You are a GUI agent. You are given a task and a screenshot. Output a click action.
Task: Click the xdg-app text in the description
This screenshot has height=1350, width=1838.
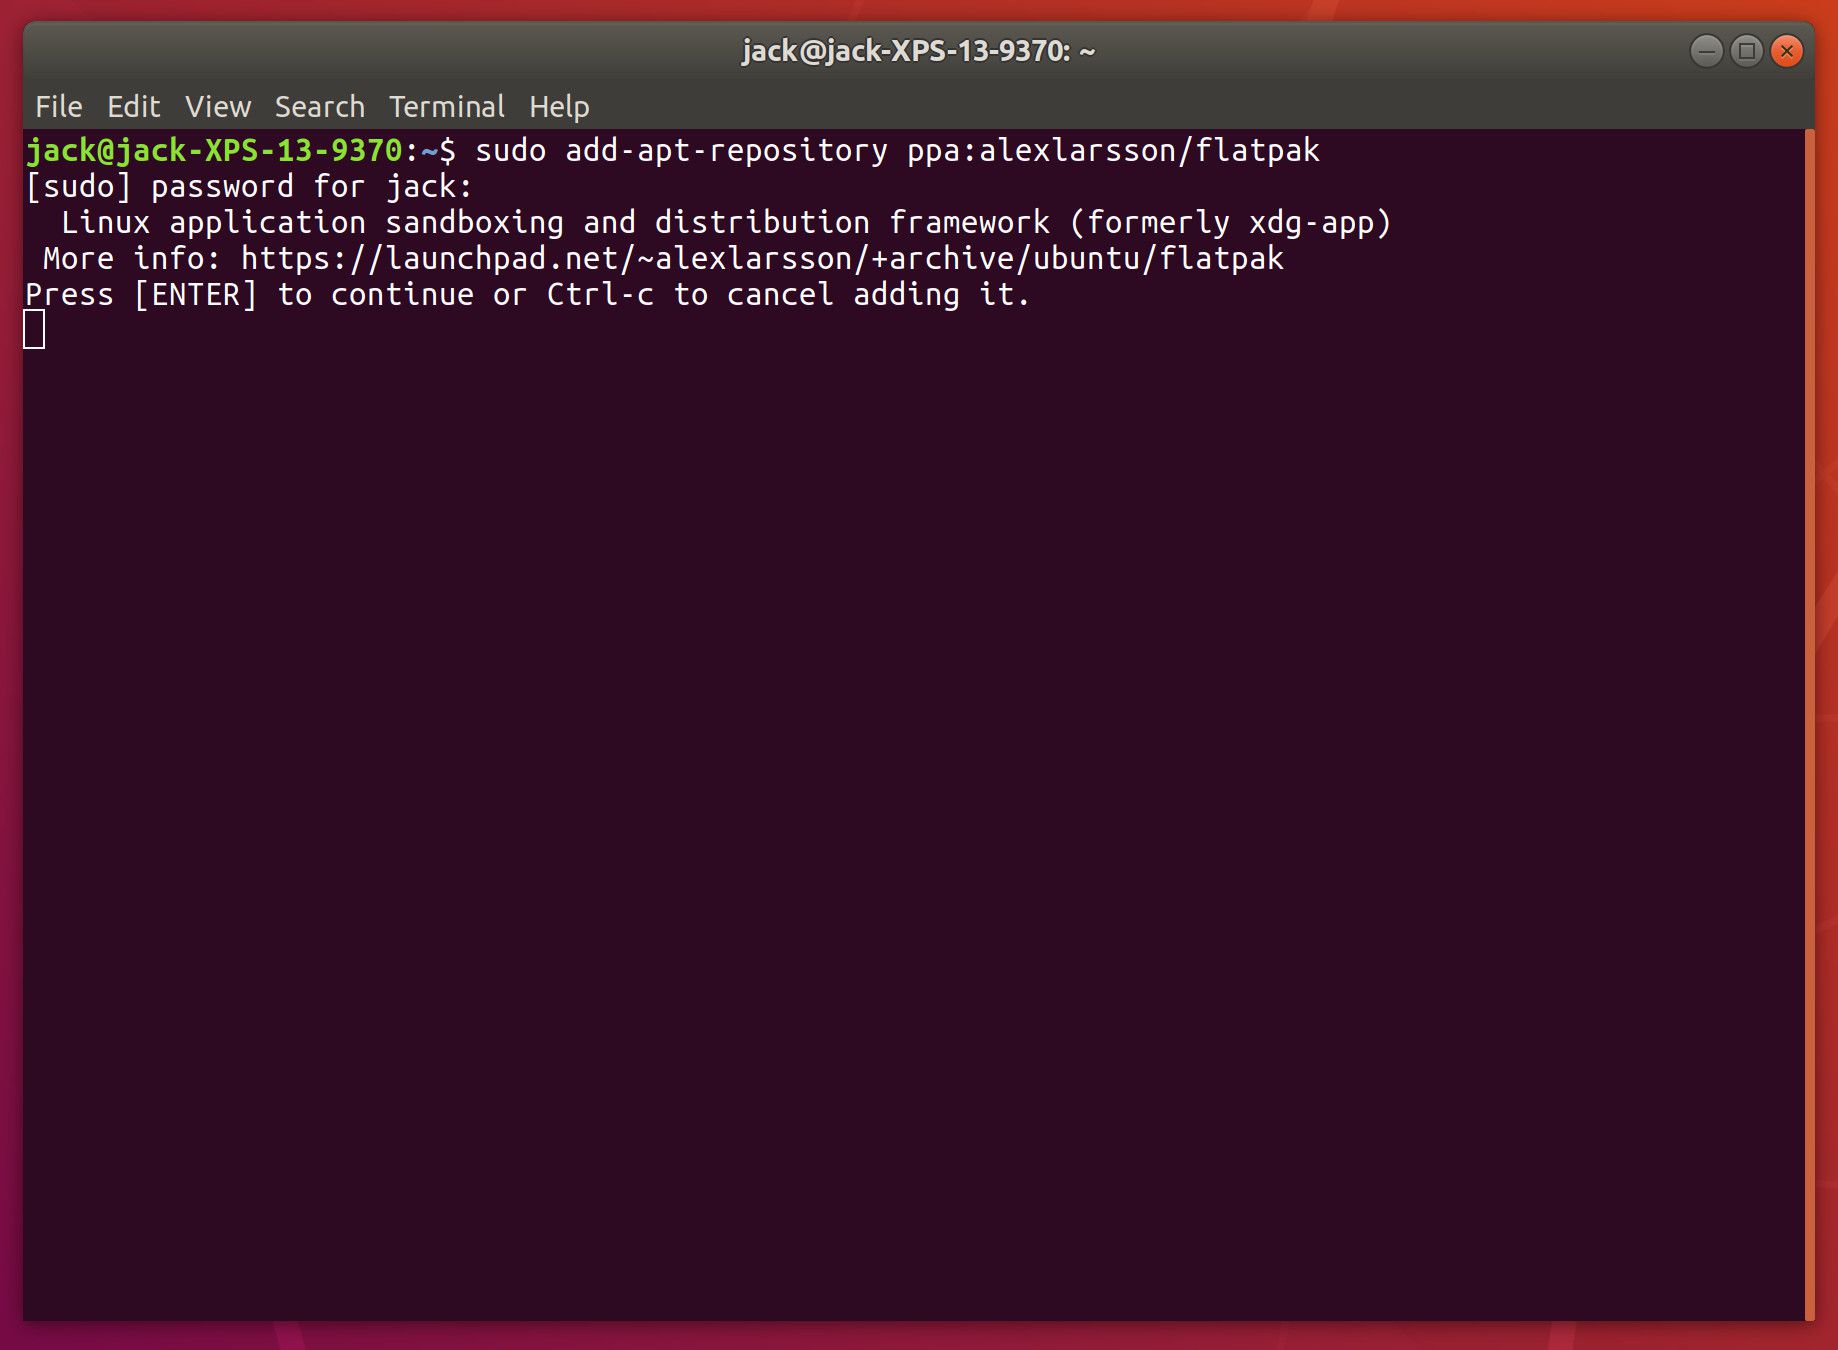(x=1310, y=222)
